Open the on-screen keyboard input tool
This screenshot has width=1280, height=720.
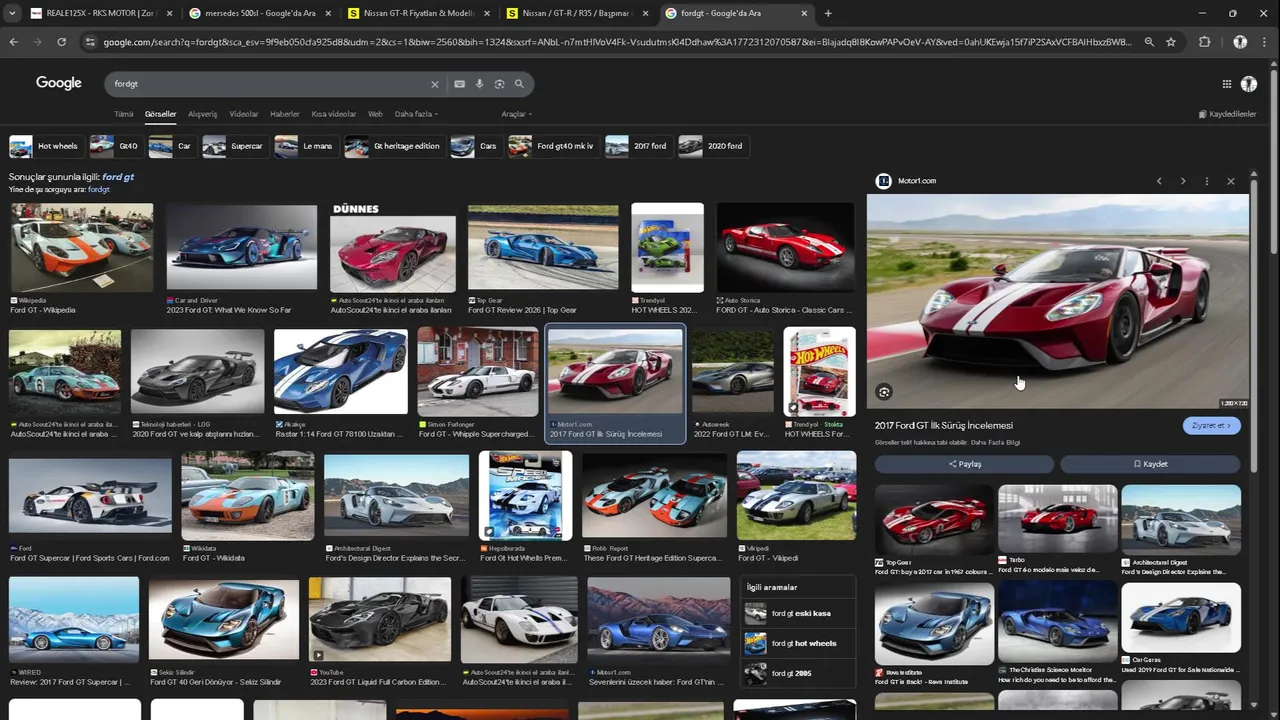pyautogui.click(x=460, y=84)
